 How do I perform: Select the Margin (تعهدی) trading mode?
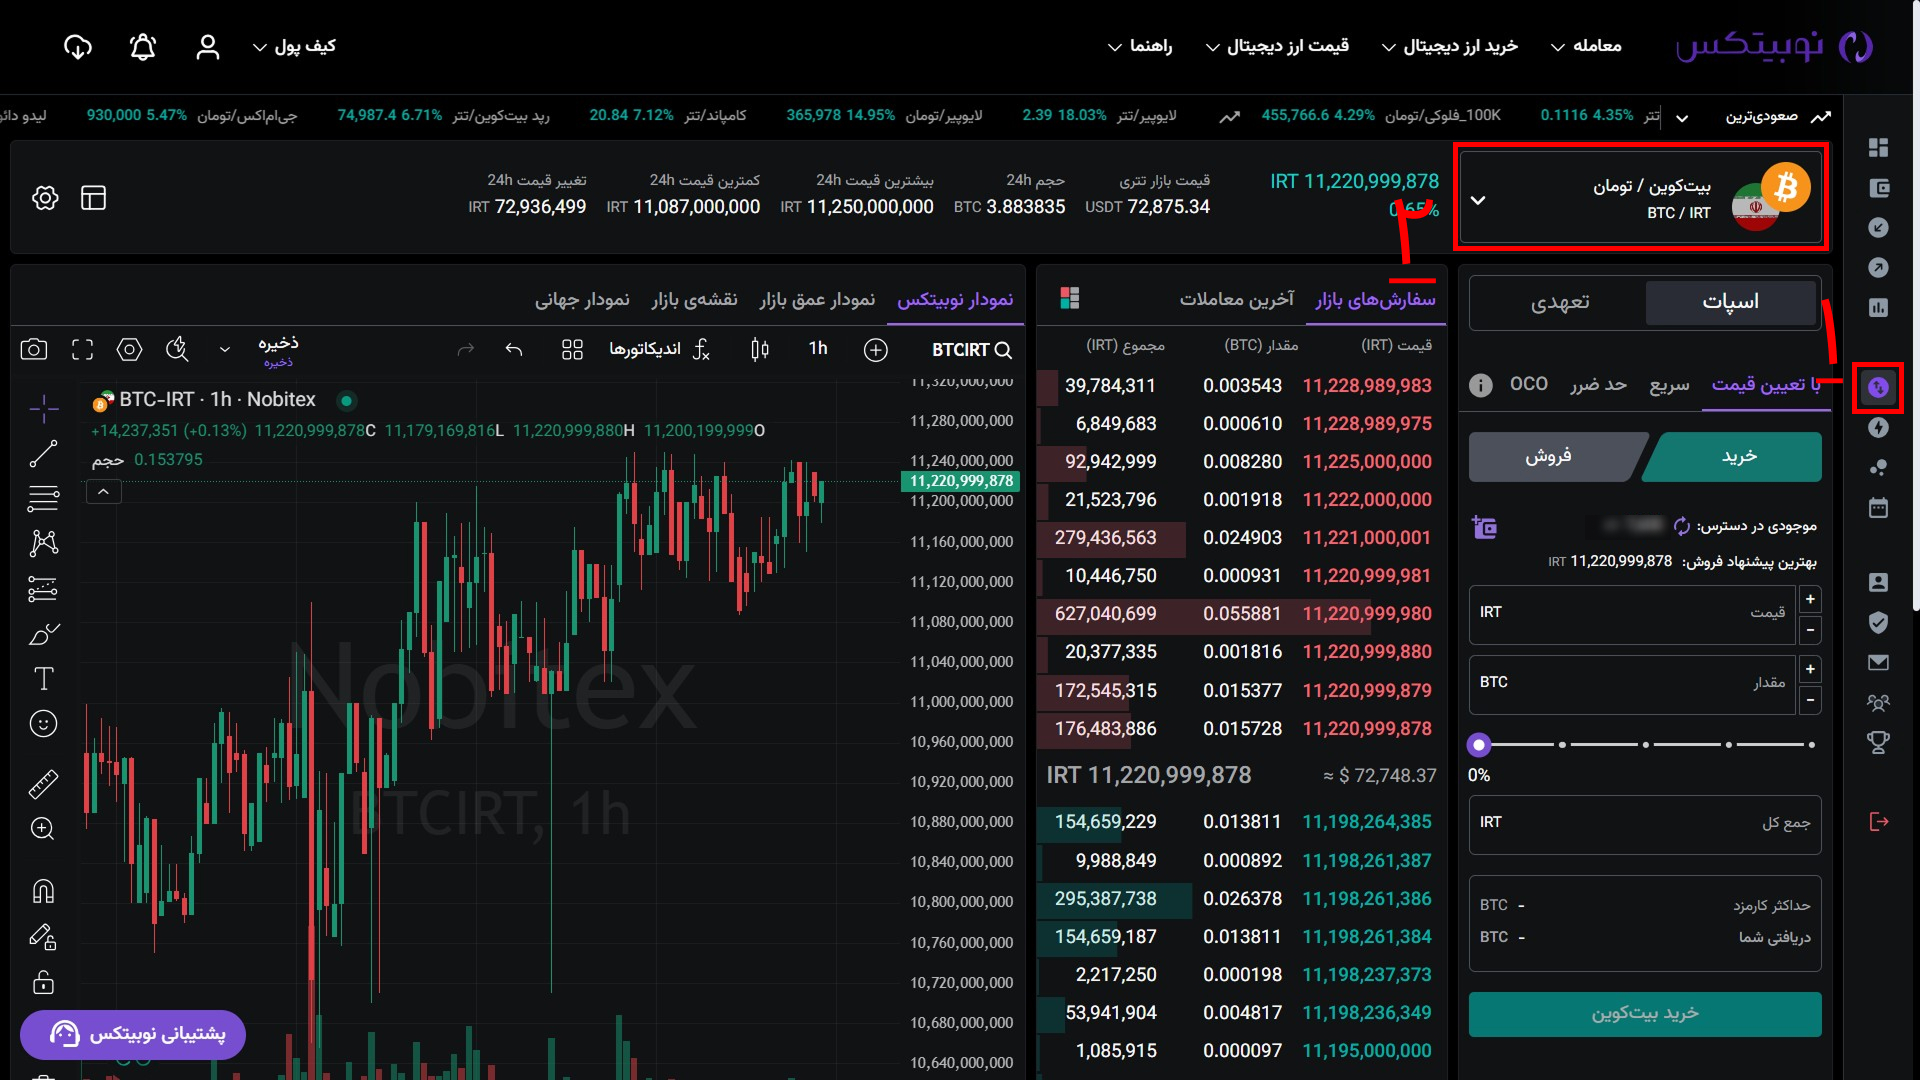tap(1559, 302)
